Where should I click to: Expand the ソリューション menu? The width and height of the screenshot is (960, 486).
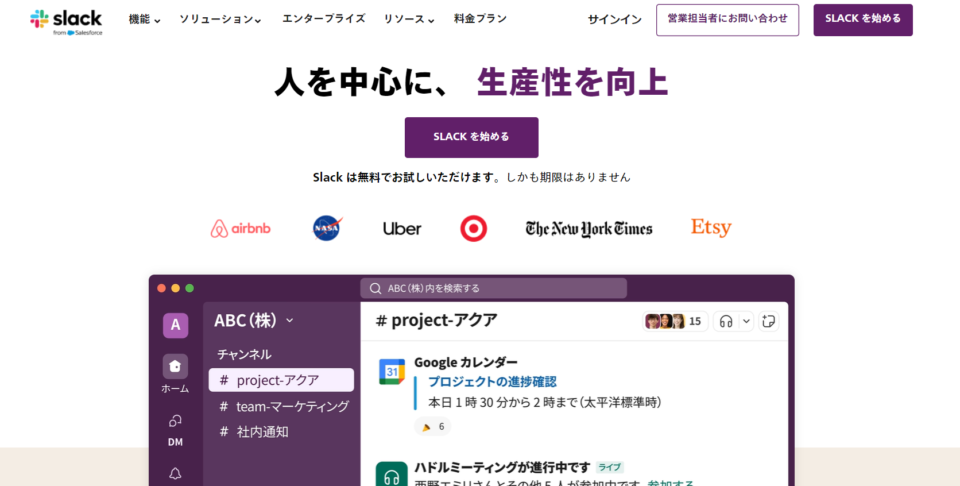220,20
